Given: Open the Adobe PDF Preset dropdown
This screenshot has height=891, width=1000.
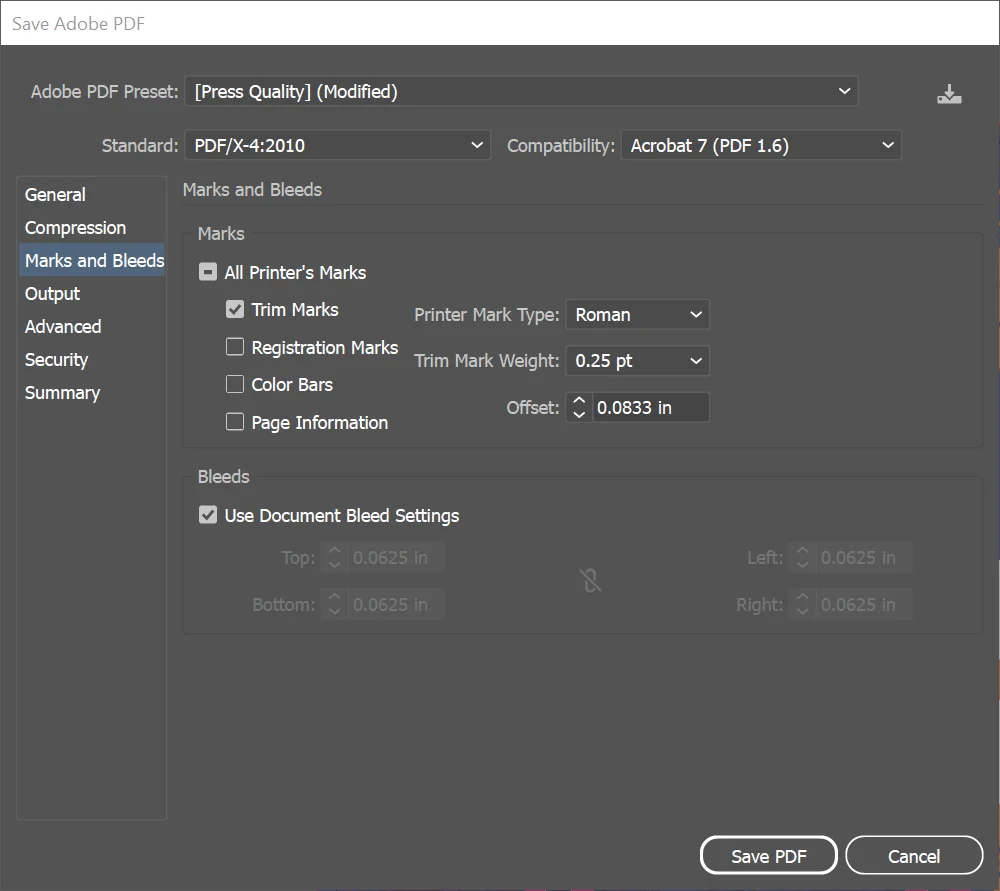Looking at the screenshot, I should (x=522, y=91).
